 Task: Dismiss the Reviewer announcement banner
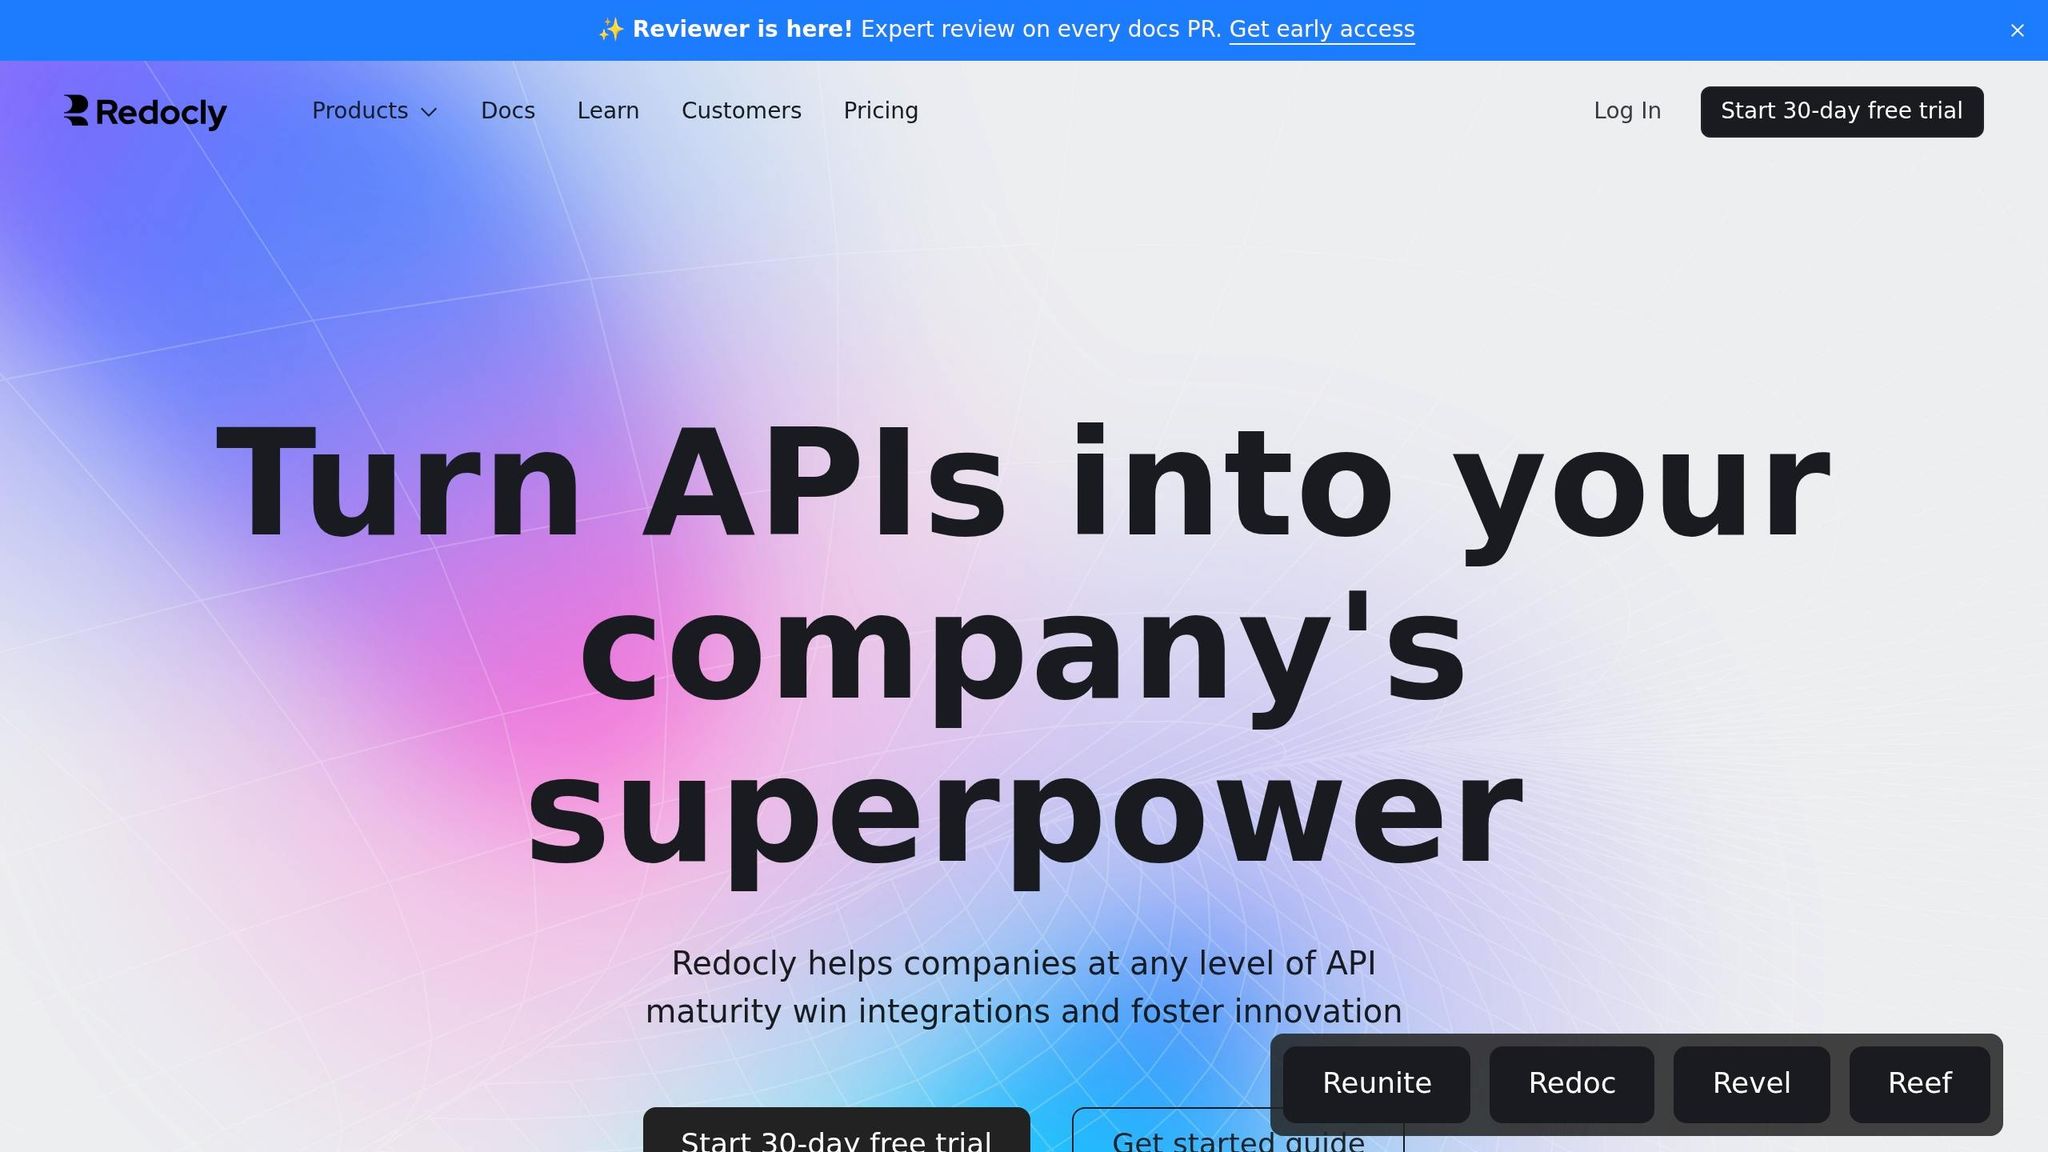2017,30
